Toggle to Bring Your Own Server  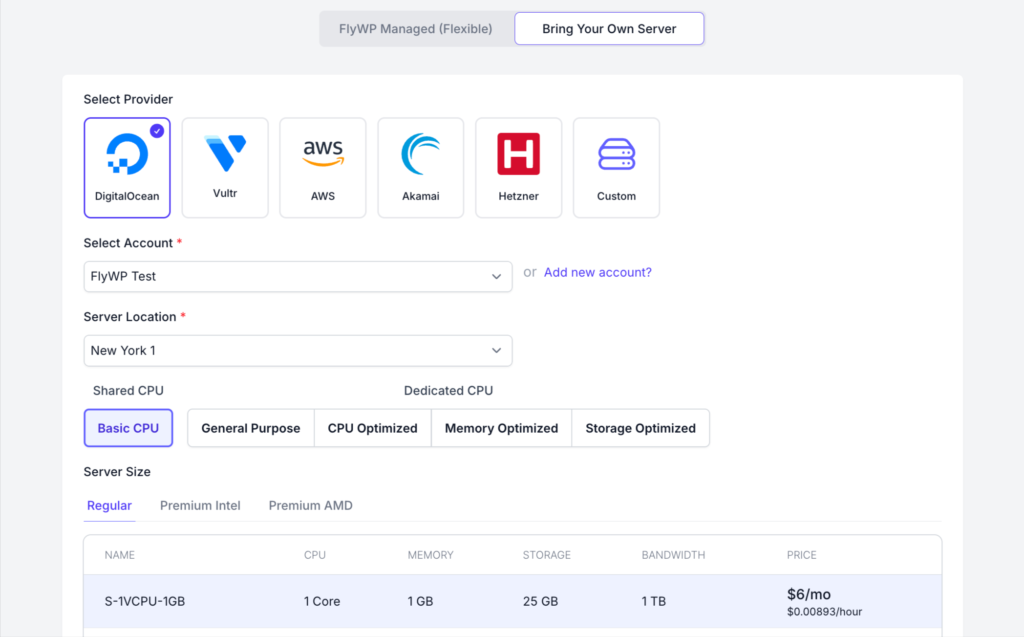tap(609, 29)
